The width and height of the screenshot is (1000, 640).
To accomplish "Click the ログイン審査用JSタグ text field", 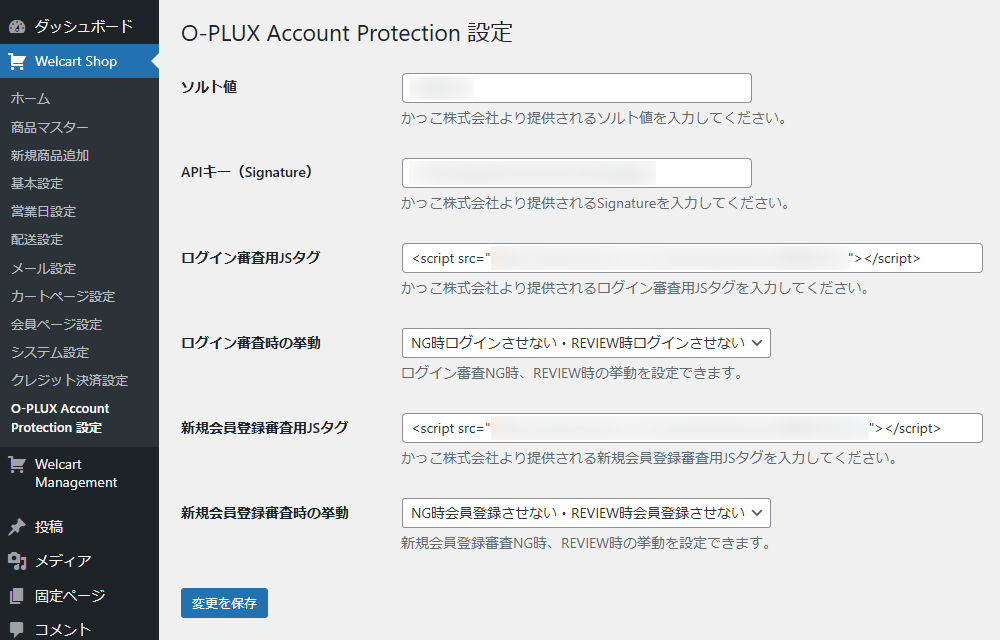I will (692, 258).
